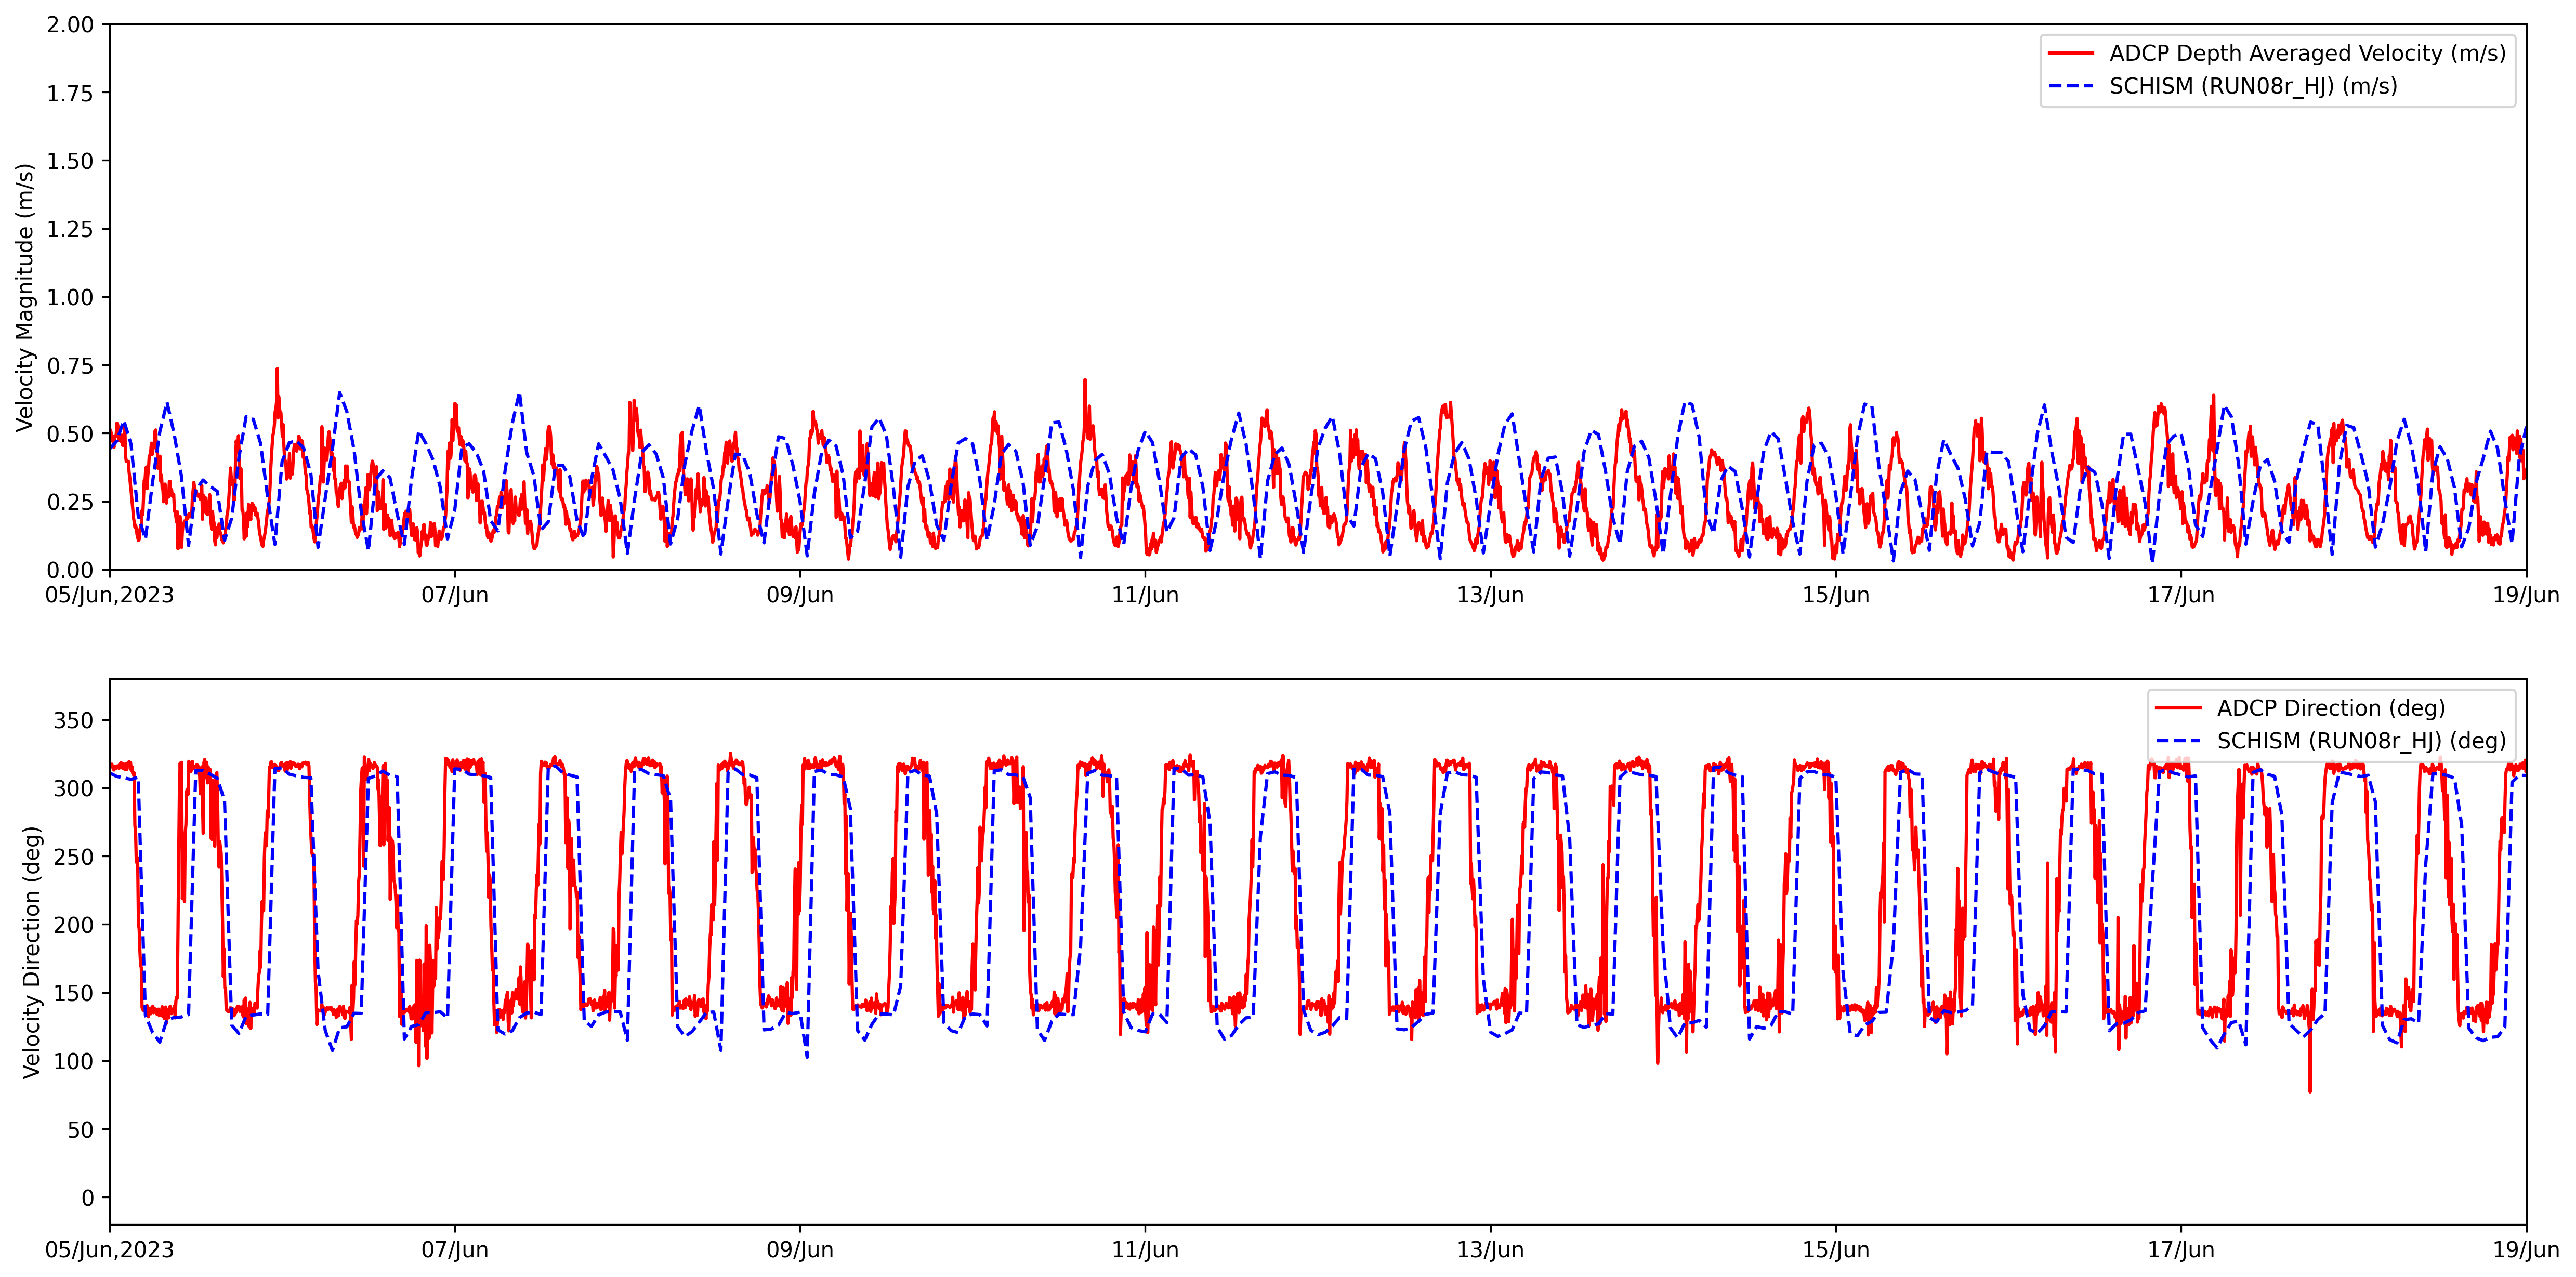2576x1277 pixels.
Task: Click the '350' y-axis tick on bottom plot
Action: [x=73, y=720]
